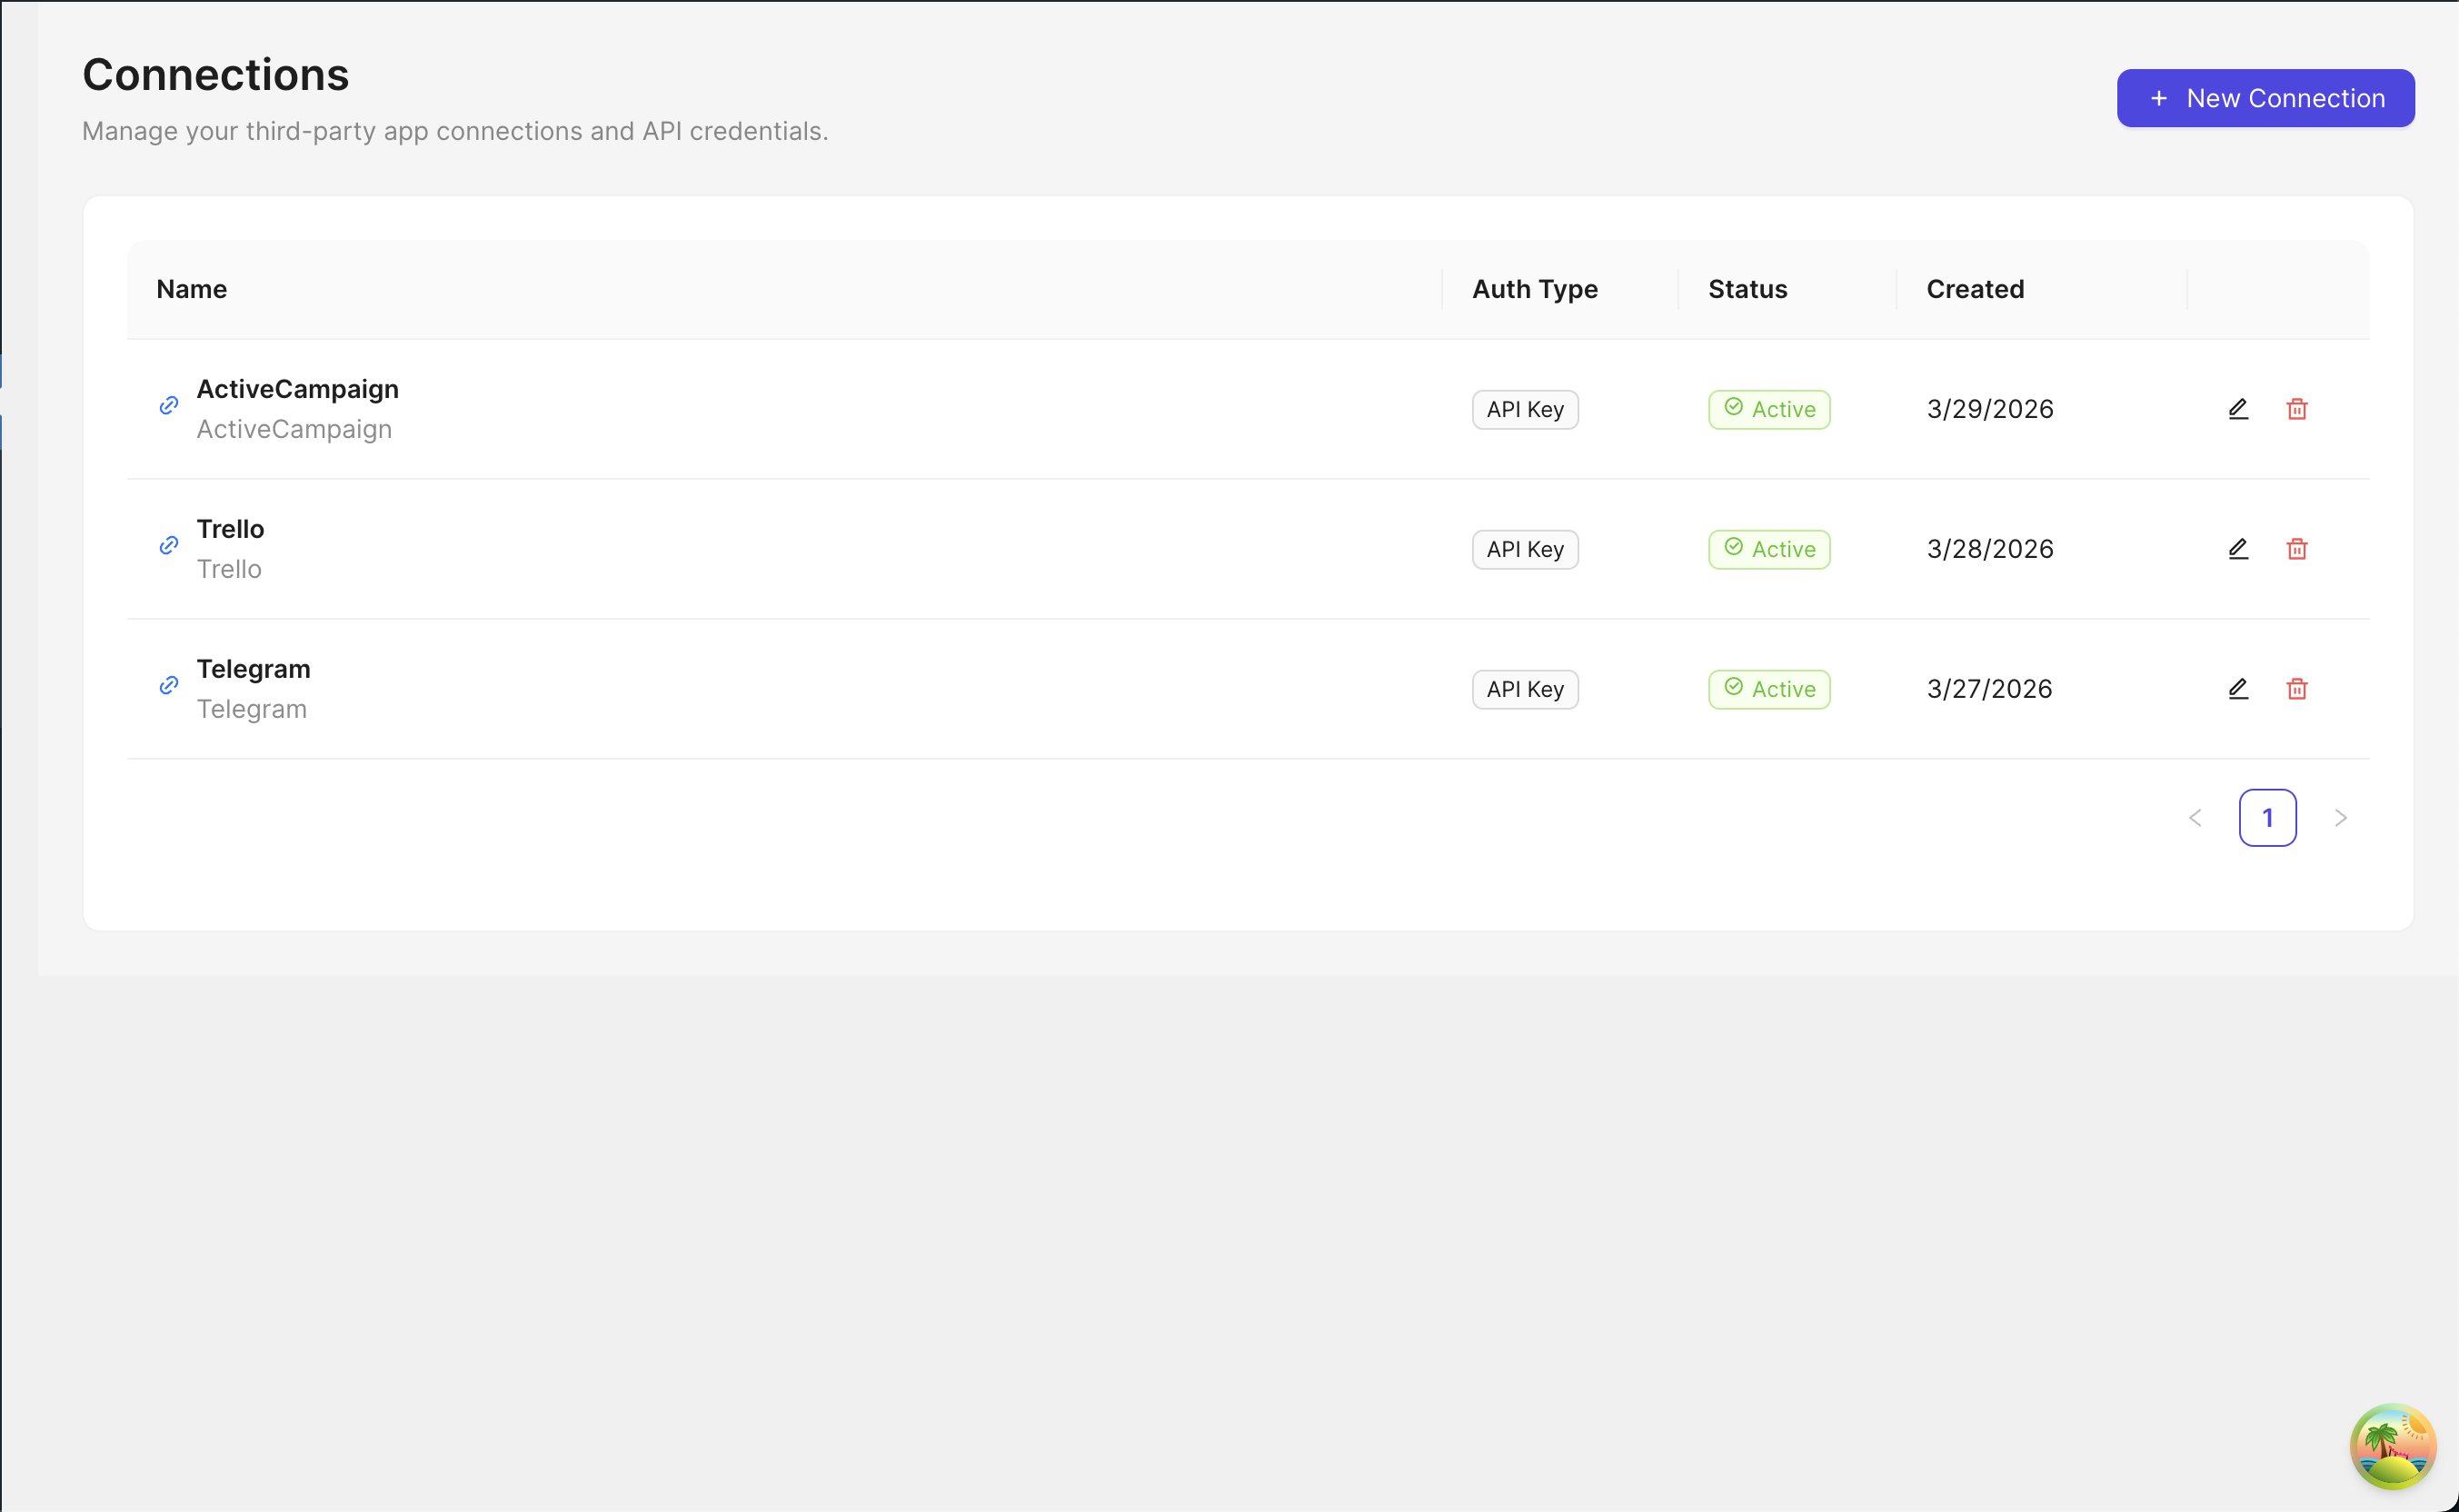
Task: Go to the previous page of connections
Action: tap(2195, 817)
